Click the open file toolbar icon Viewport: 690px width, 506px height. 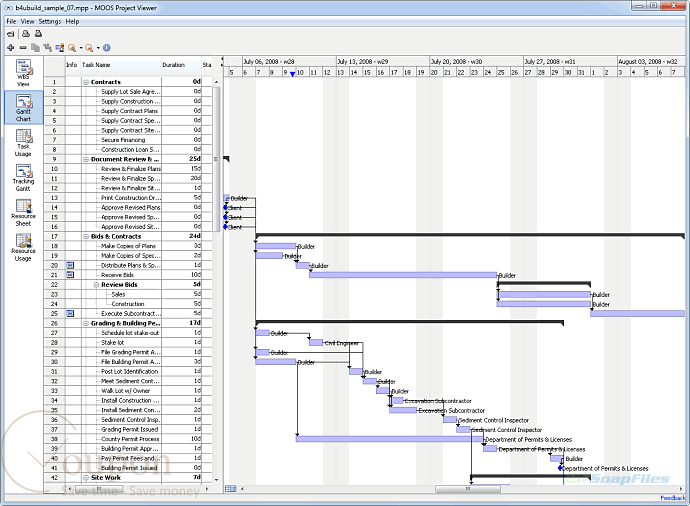coord(10,34)
